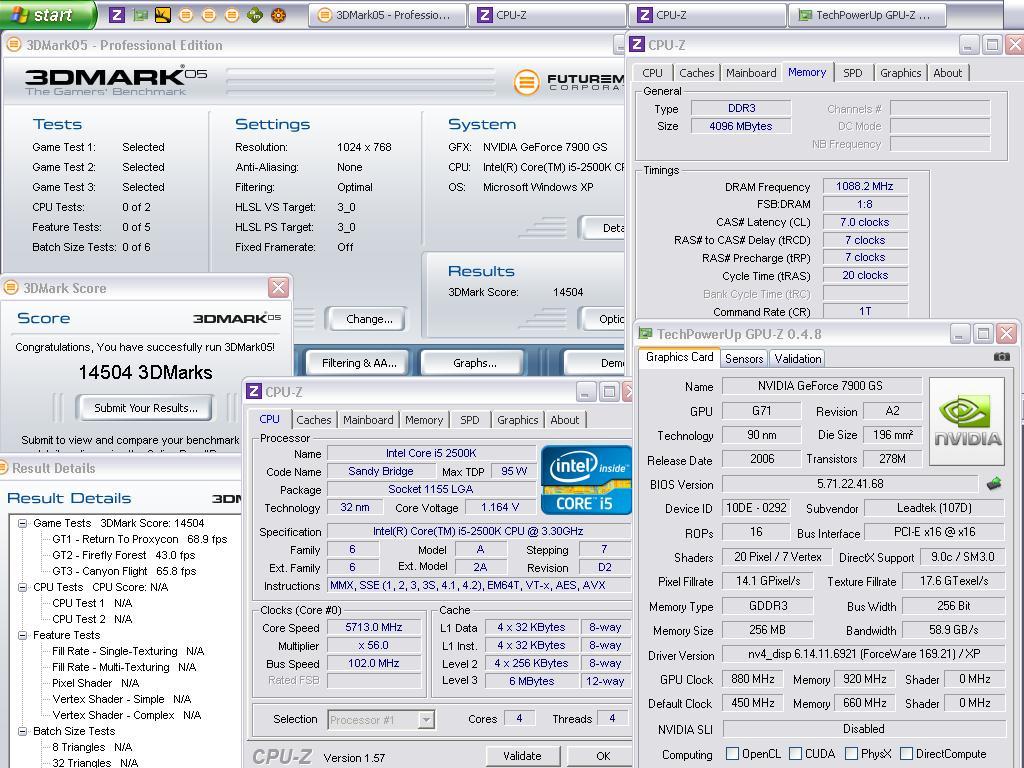Enable the DirectCompute checkbox
The height and width of the screenshot is (768, 1024).
[x=906, y=754]
